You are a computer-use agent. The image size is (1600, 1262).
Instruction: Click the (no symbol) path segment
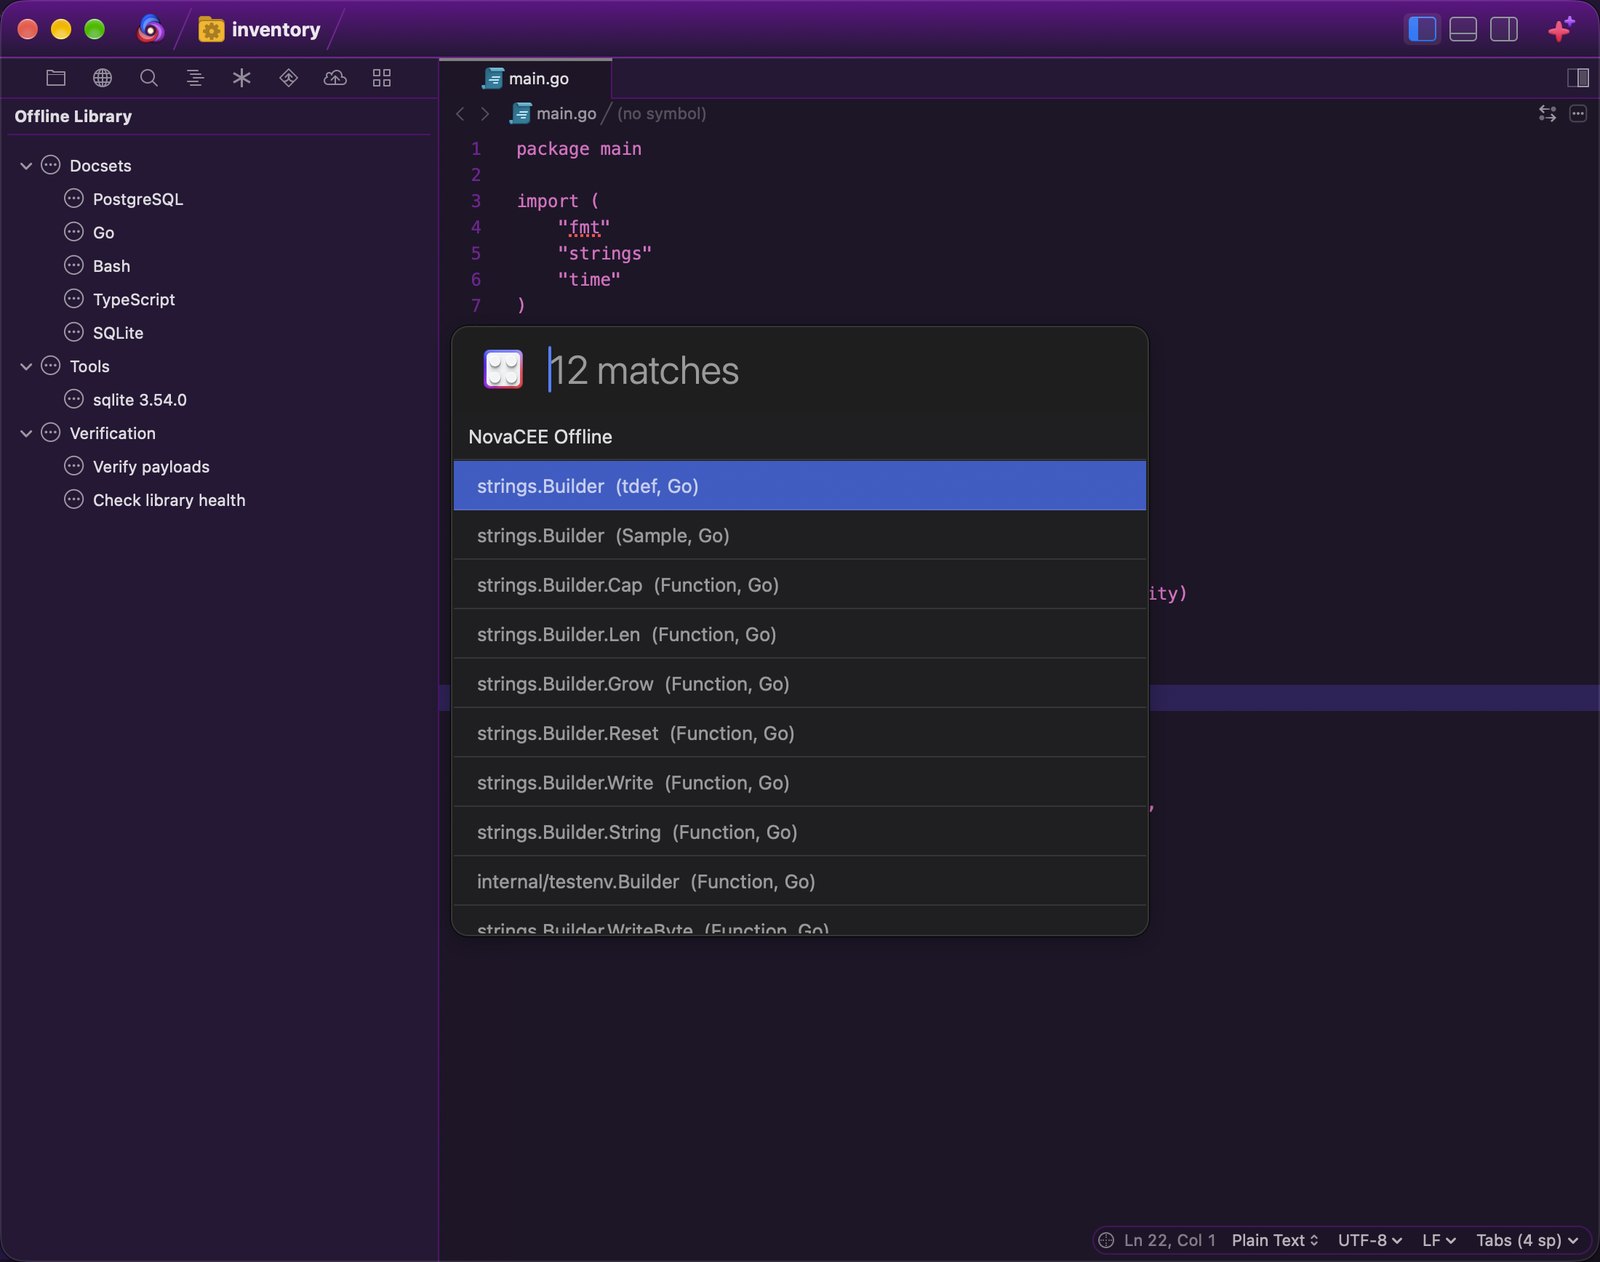(661, 114)
